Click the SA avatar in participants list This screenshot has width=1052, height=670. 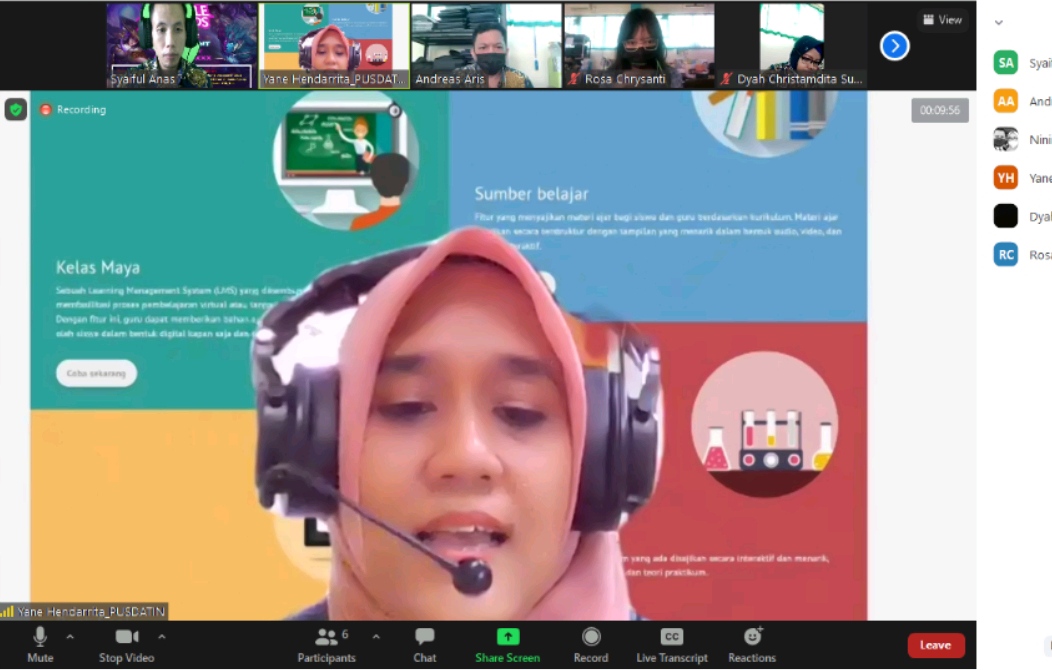click(1006, 63)
